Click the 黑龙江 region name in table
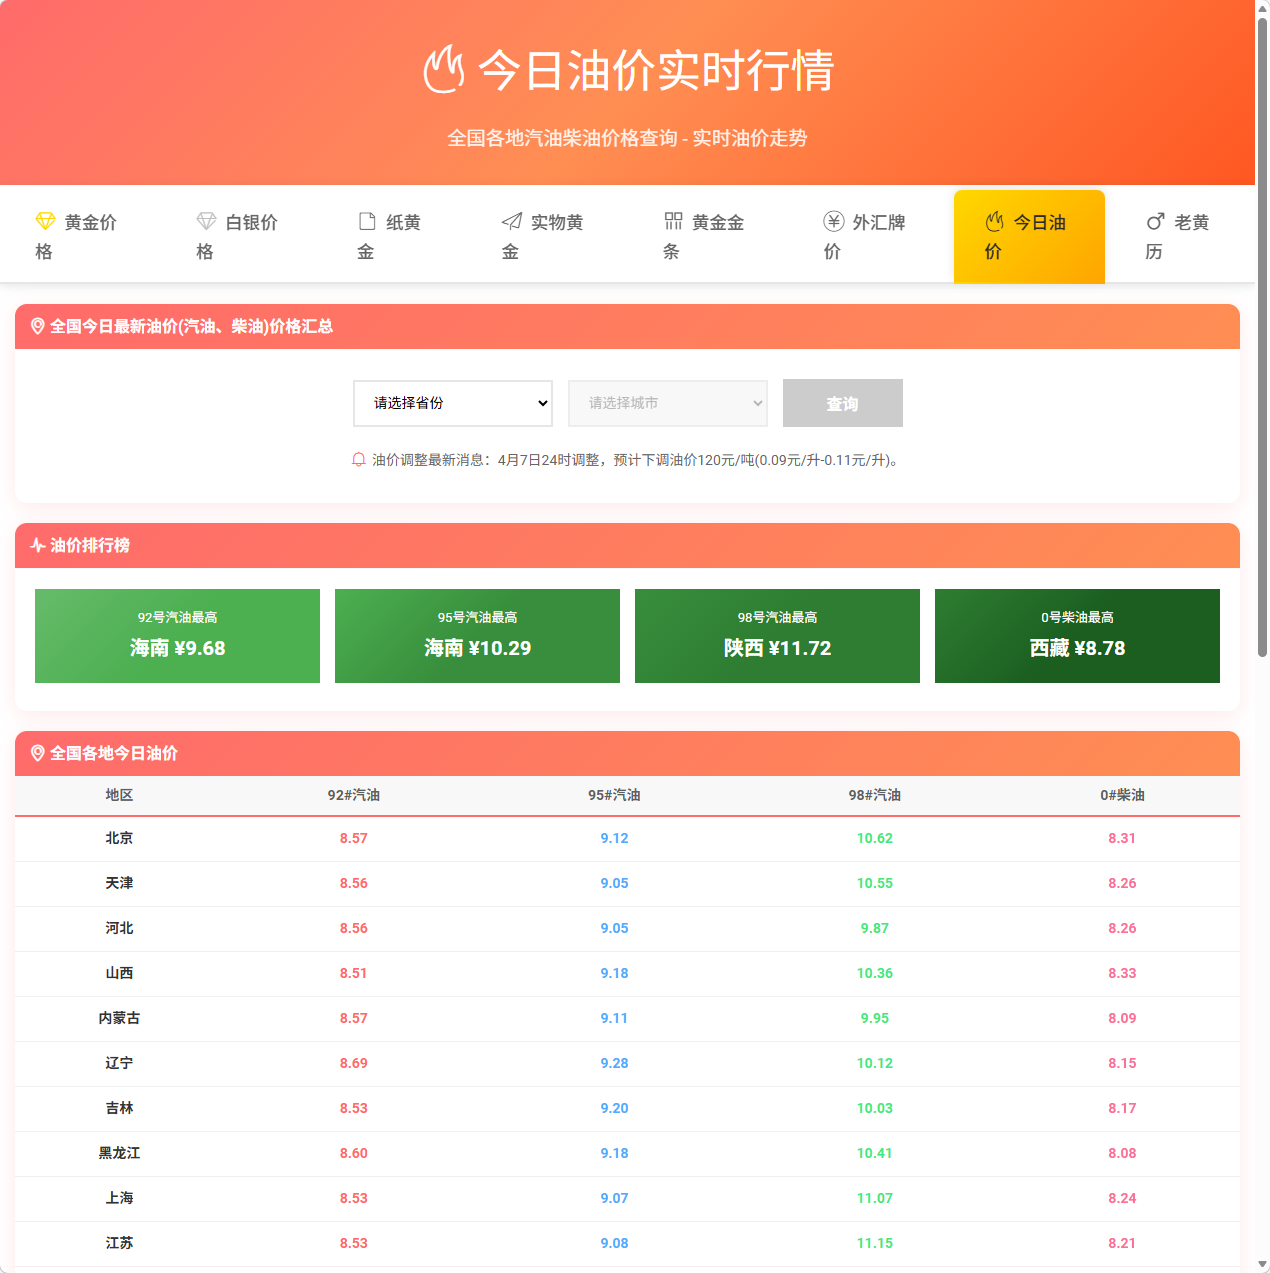Screen dimensions: 1270x1273 click(119, 1153)
